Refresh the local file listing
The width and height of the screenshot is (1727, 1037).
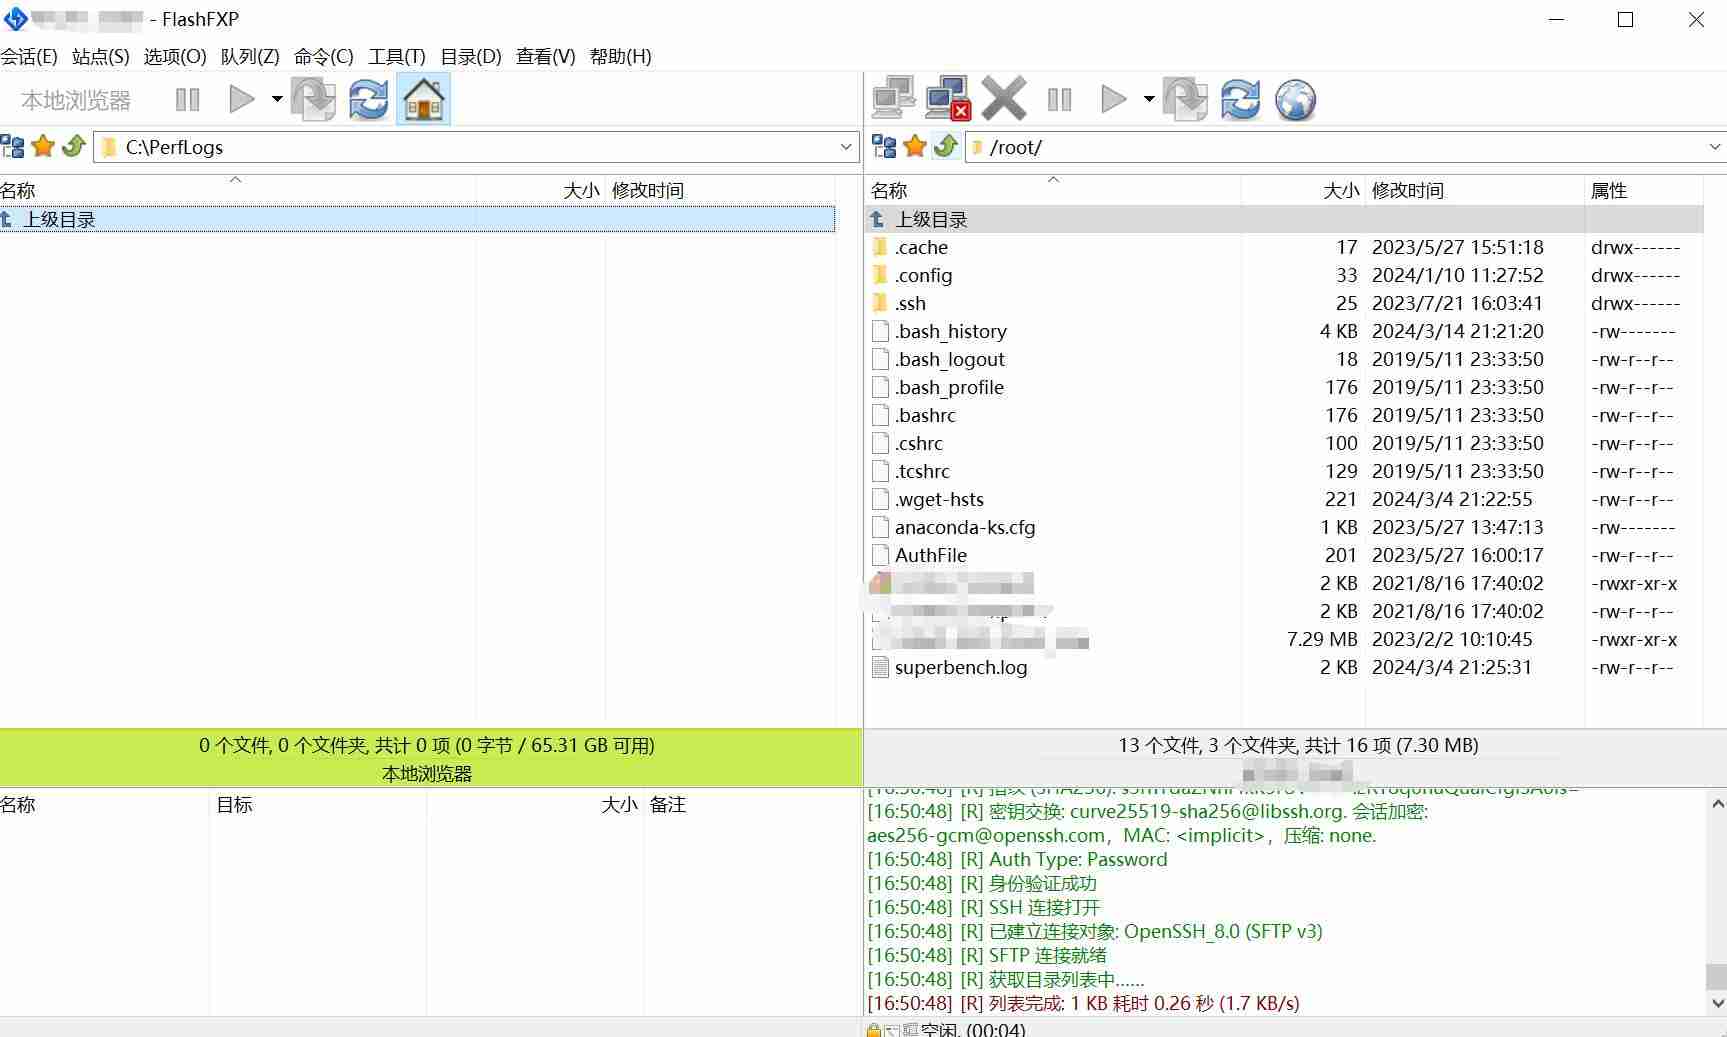coord(367,99)
